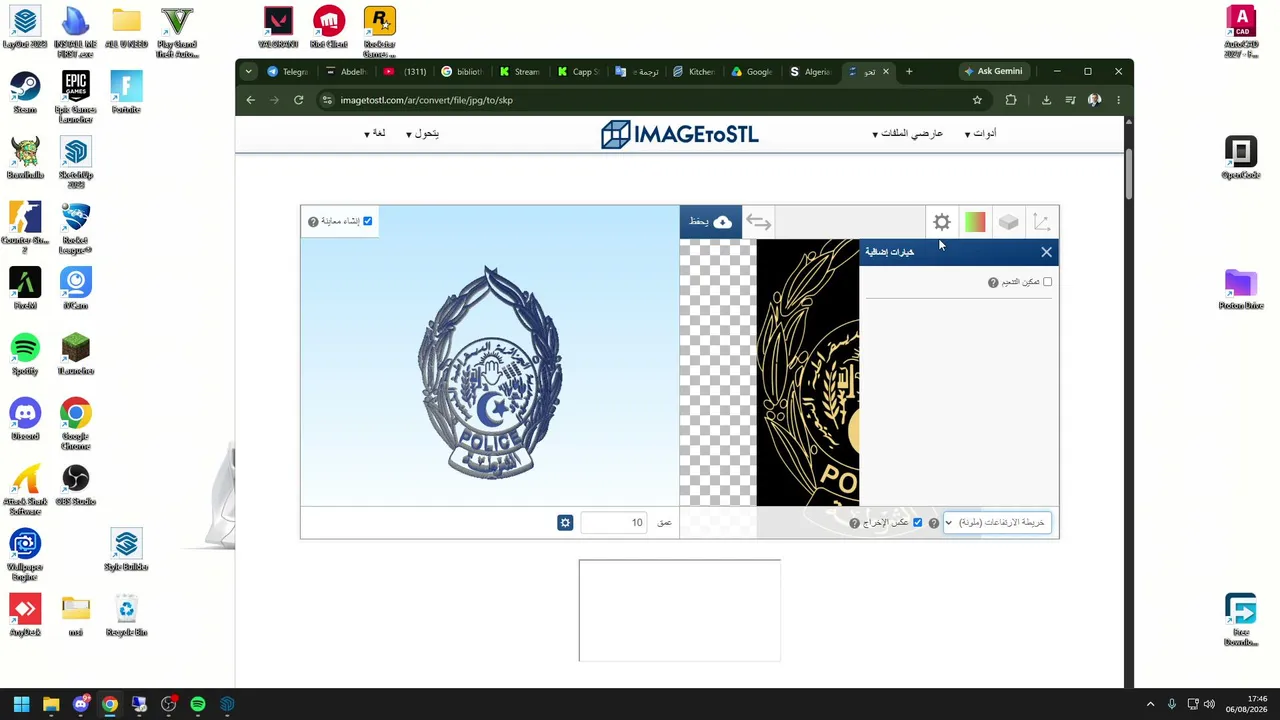Bookmark this page with the star icon
This screenshot has height=720, width=1280.
pyautogui.click(x=977, y=100)
